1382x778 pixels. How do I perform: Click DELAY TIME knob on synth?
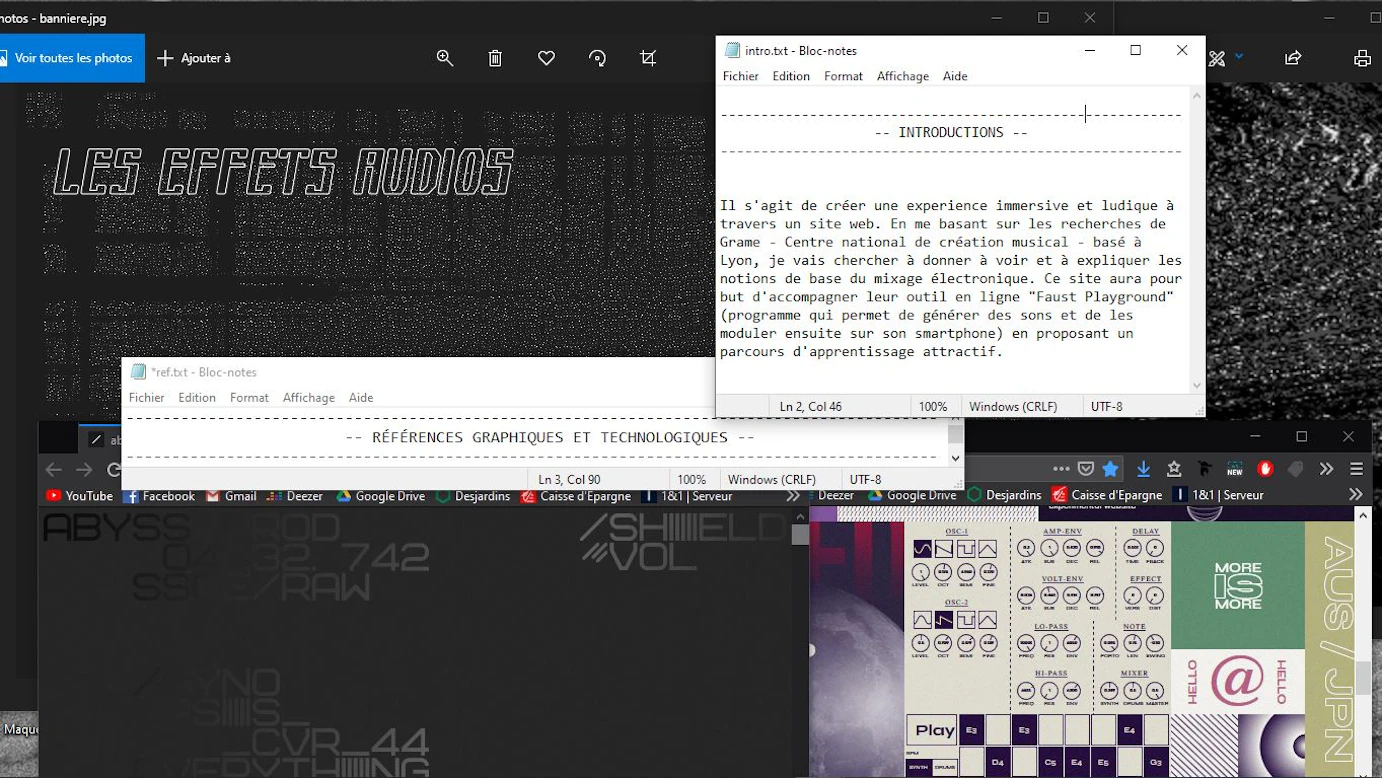click(x=1132, y=548)
